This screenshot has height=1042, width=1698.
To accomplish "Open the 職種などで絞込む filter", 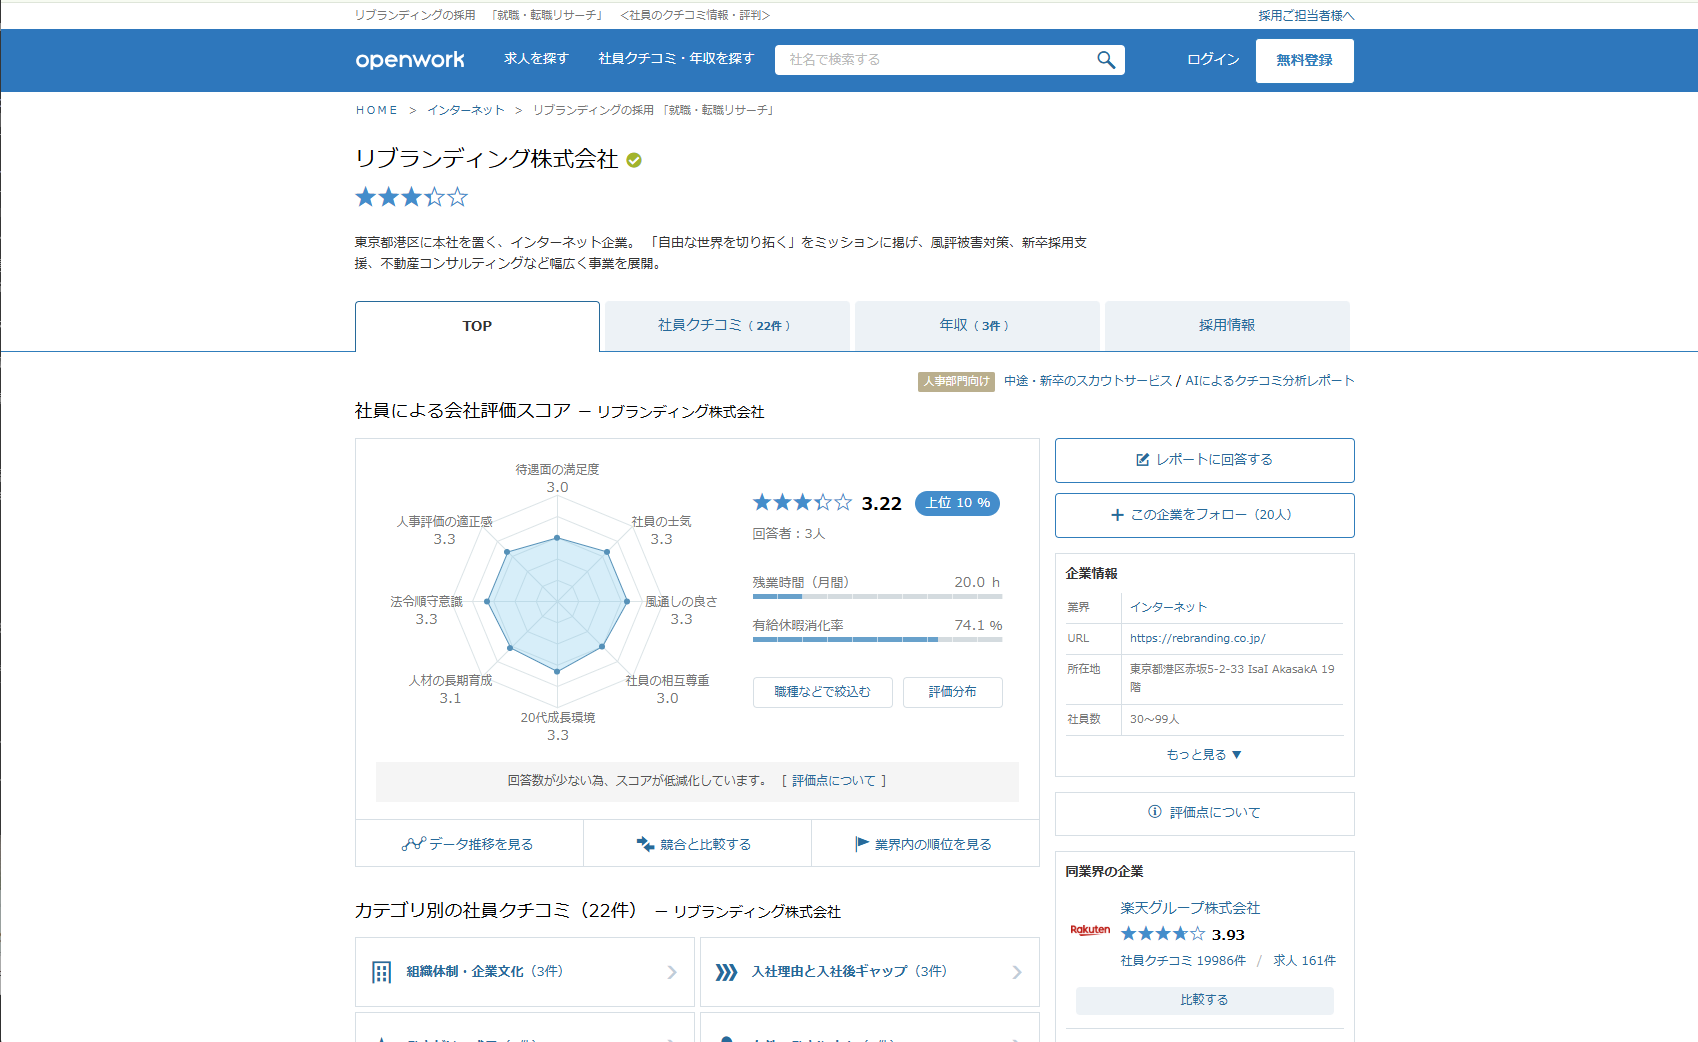I will (x=822, y=692).
